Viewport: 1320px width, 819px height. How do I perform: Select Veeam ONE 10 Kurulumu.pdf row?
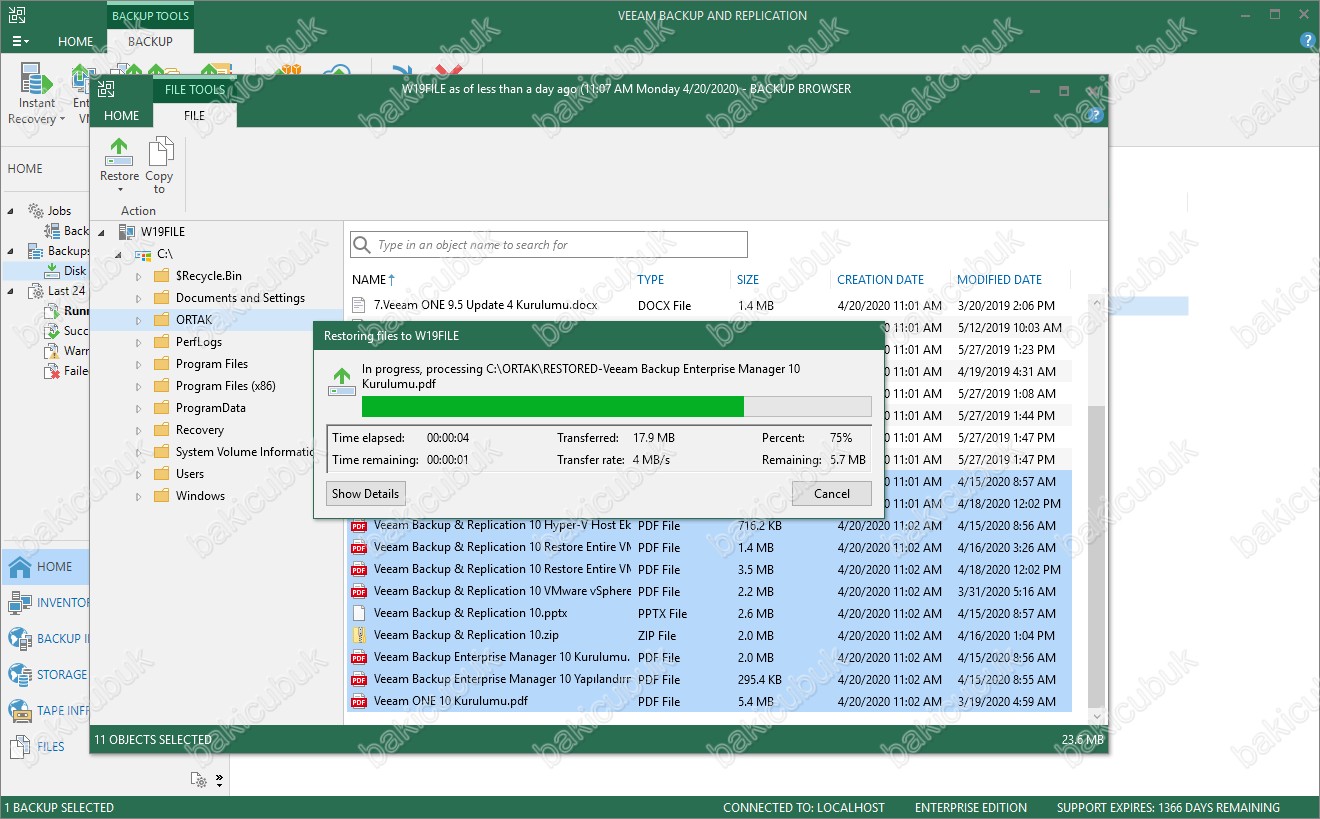coord(710,701)
